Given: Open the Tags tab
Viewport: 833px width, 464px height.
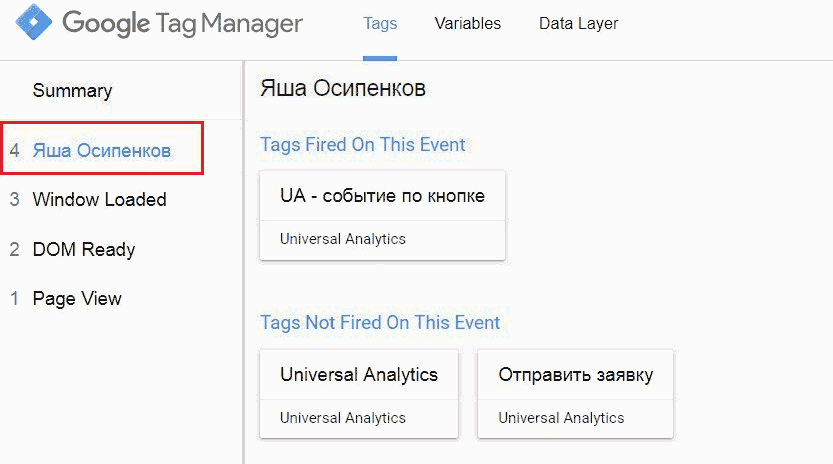Looking at the screenshot, I should [x=380, y=23].
